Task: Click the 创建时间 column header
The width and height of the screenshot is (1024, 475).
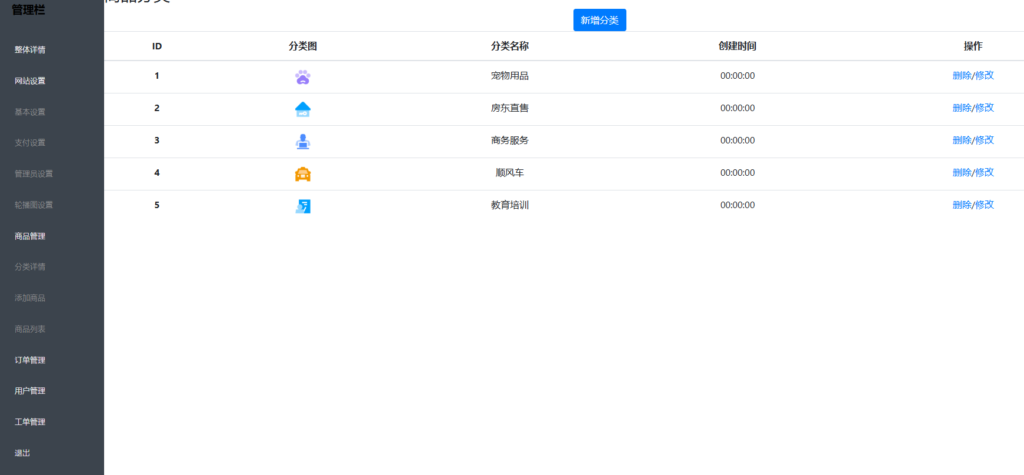Action: (737, 46)
